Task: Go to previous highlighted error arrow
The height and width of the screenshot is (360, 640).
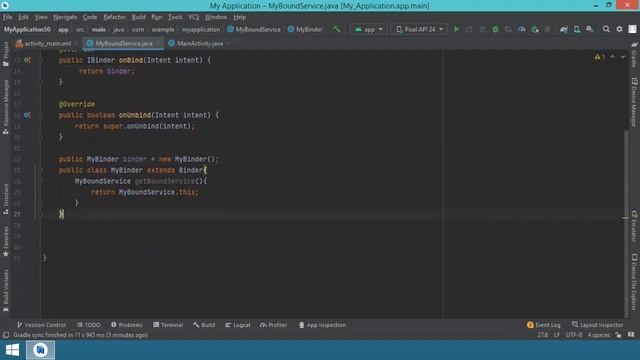Action: tap(613, 57)
